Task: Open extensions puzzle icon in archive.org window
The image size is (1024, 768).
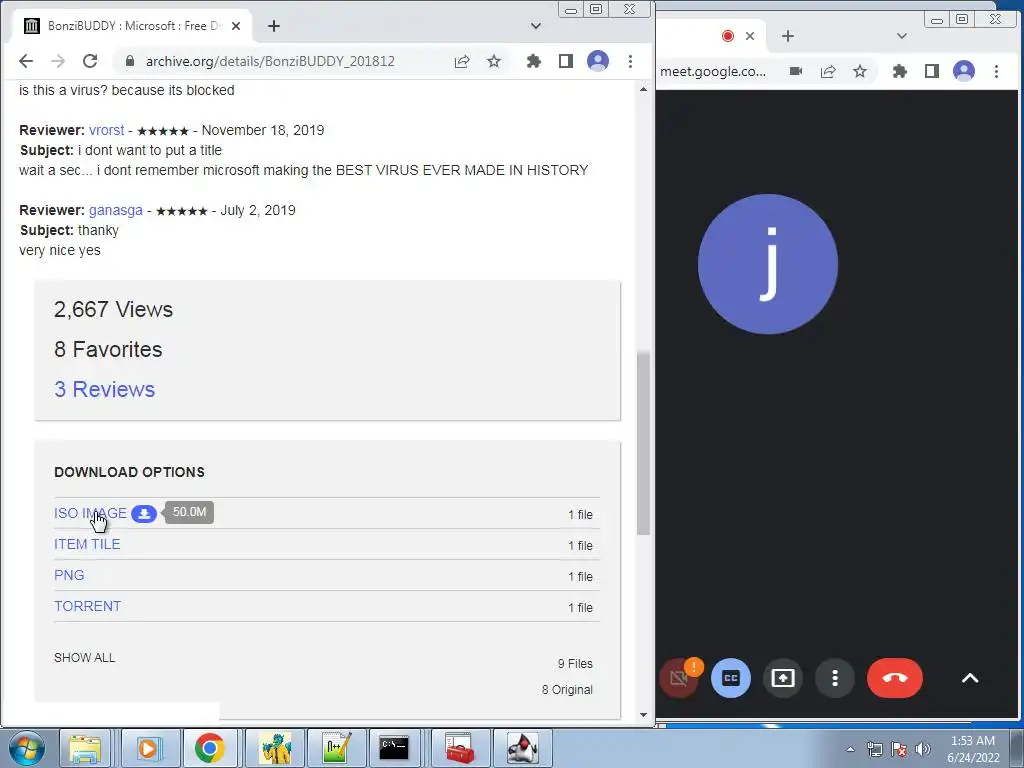Action: coord(534,61)
